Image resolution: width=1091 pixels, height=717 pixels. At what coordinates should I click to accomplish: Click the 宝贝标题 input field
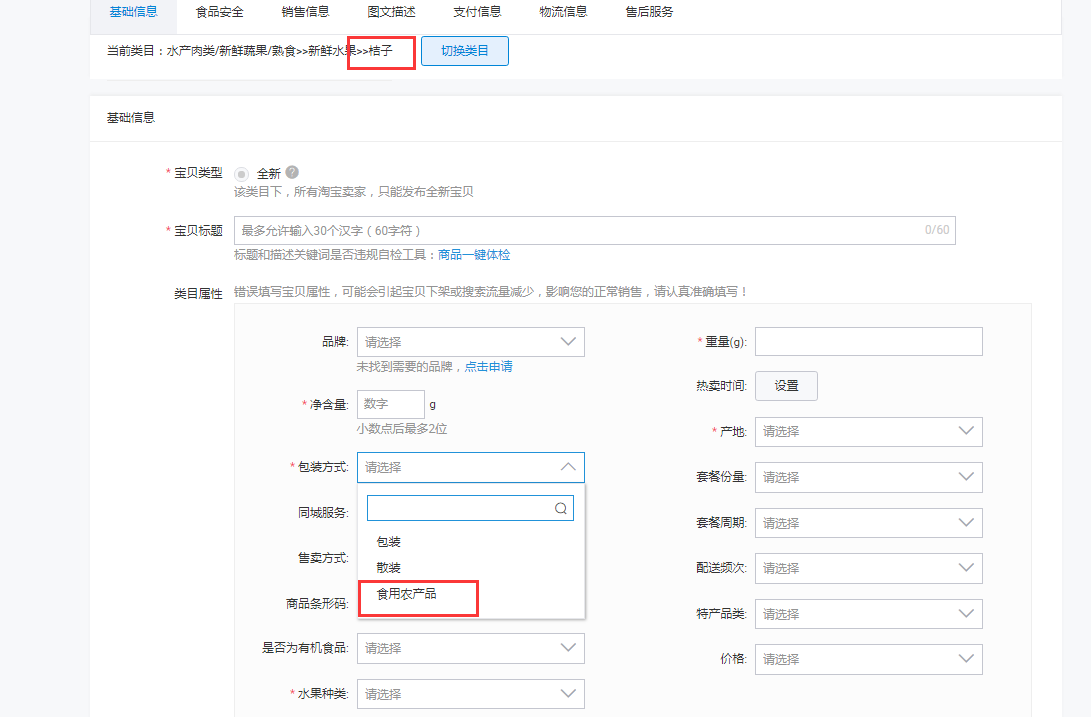coord(580,230)
